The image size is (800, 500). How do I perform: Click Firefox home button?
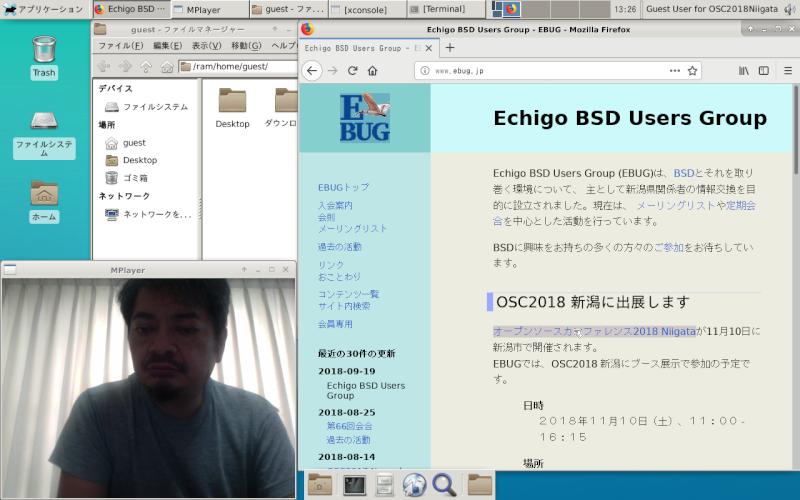pos(372,71)
